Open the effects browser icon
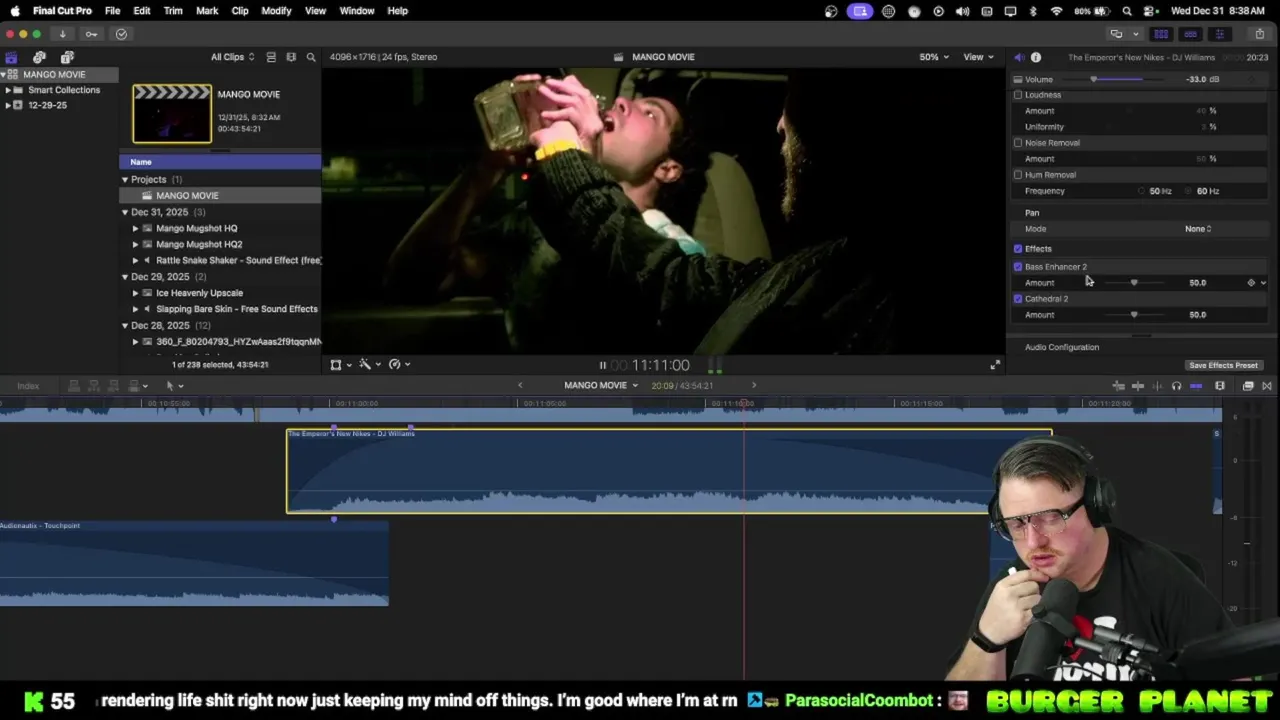The width and height of the screenshot is (1280, 720). point(1248,386)
